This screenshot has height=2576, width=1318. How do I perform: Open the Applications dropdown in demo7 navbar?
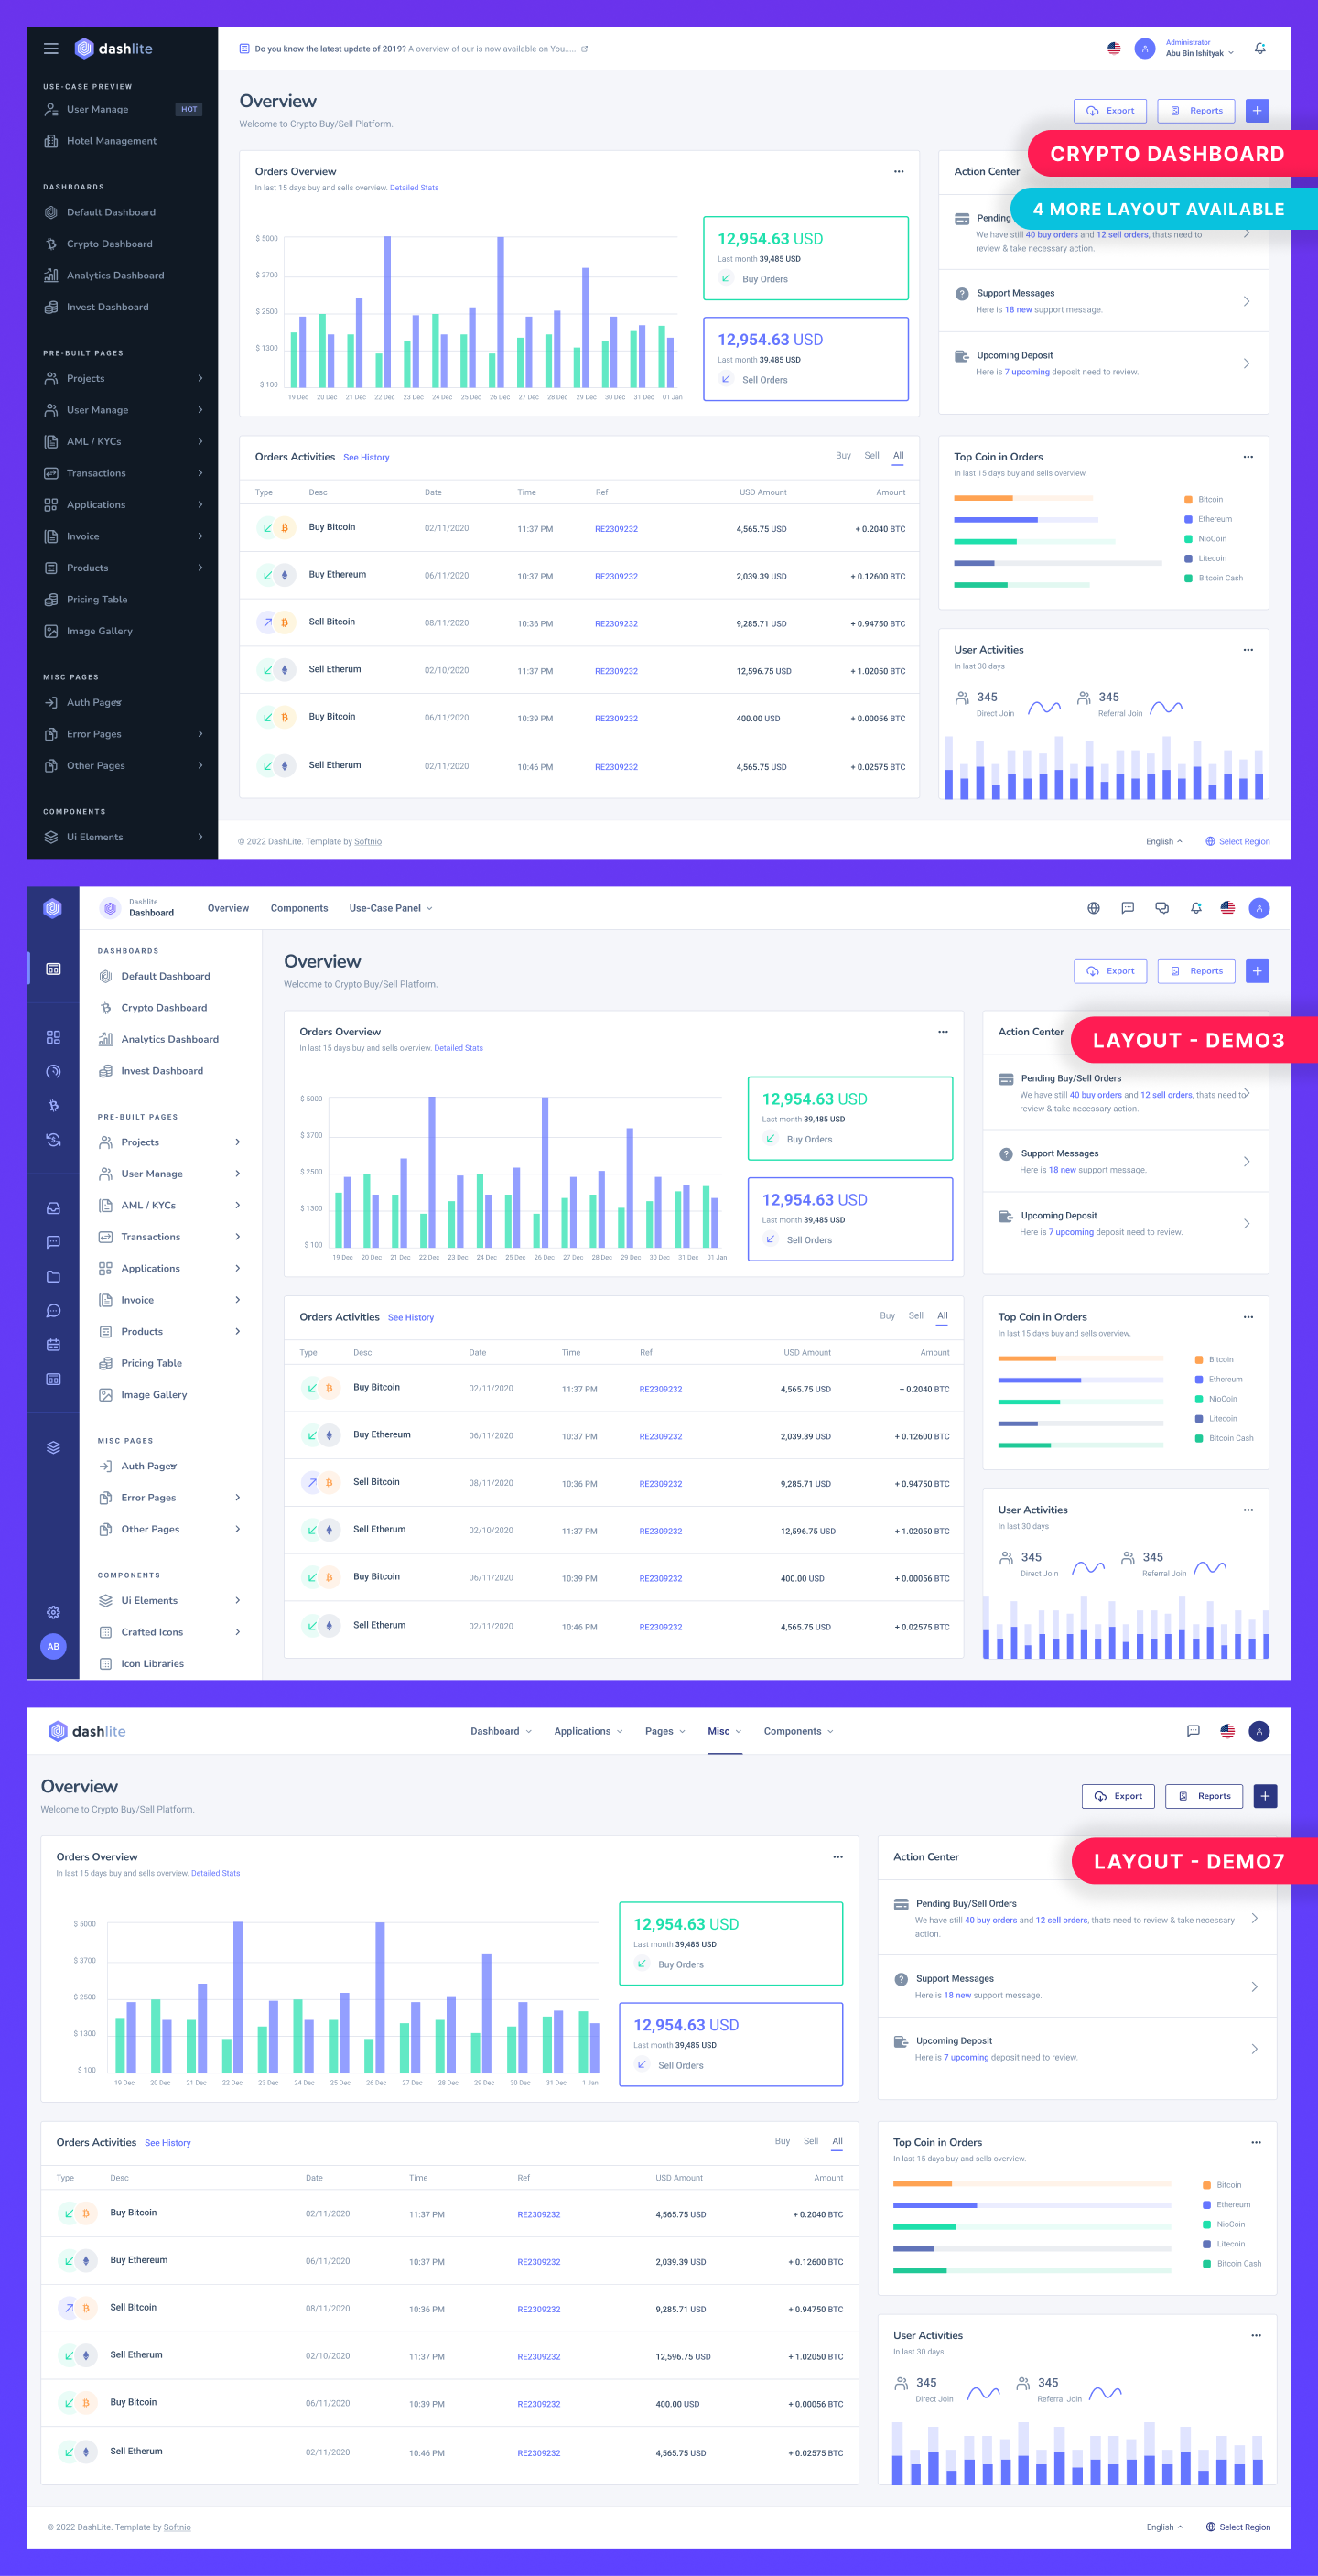589,1731
